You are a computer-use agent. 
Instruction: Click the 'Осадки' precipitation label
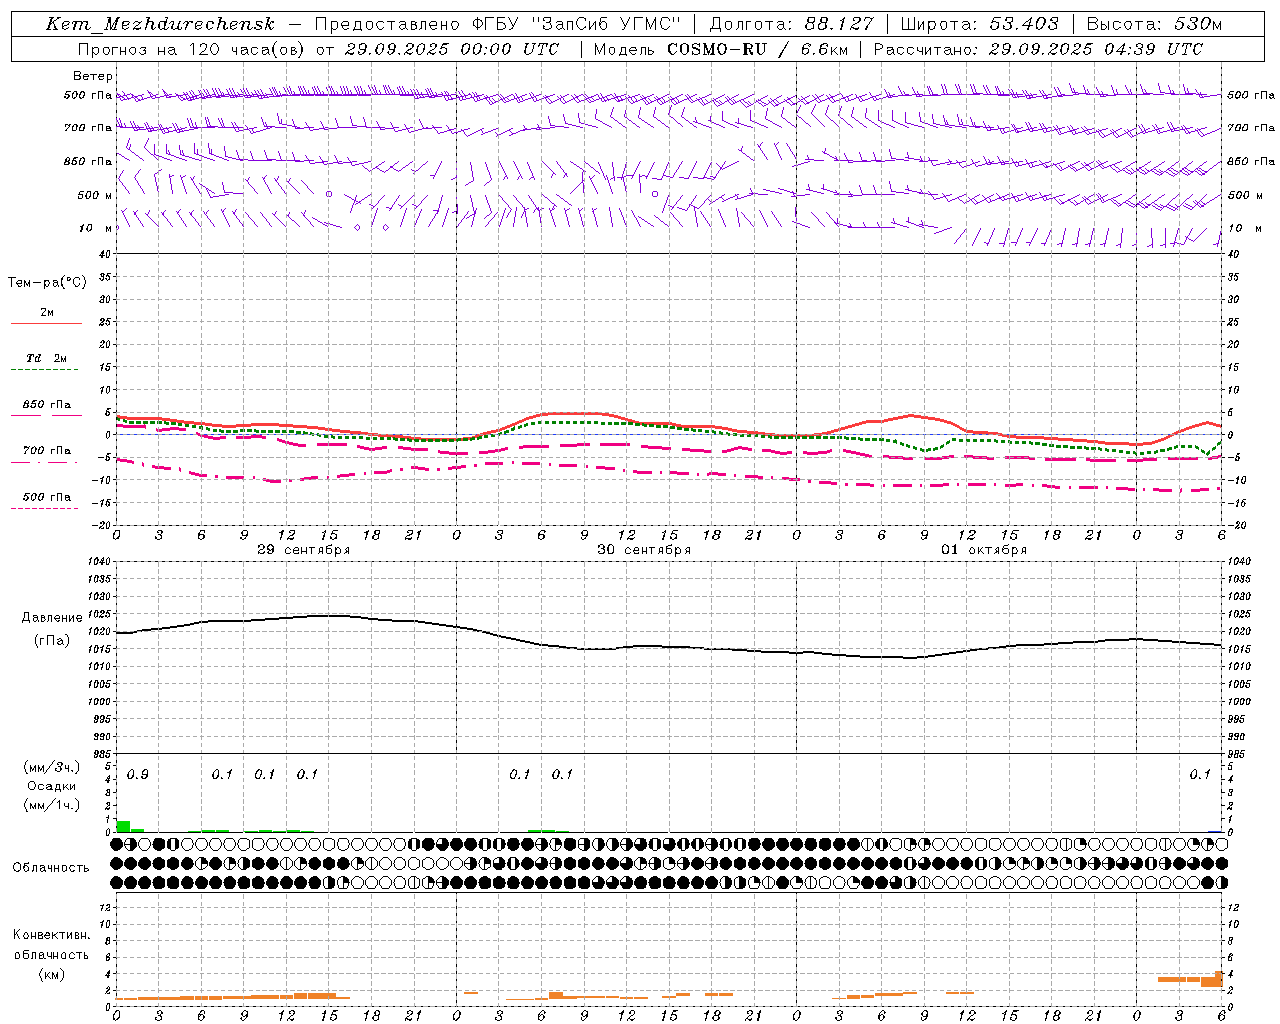(52, 786)
